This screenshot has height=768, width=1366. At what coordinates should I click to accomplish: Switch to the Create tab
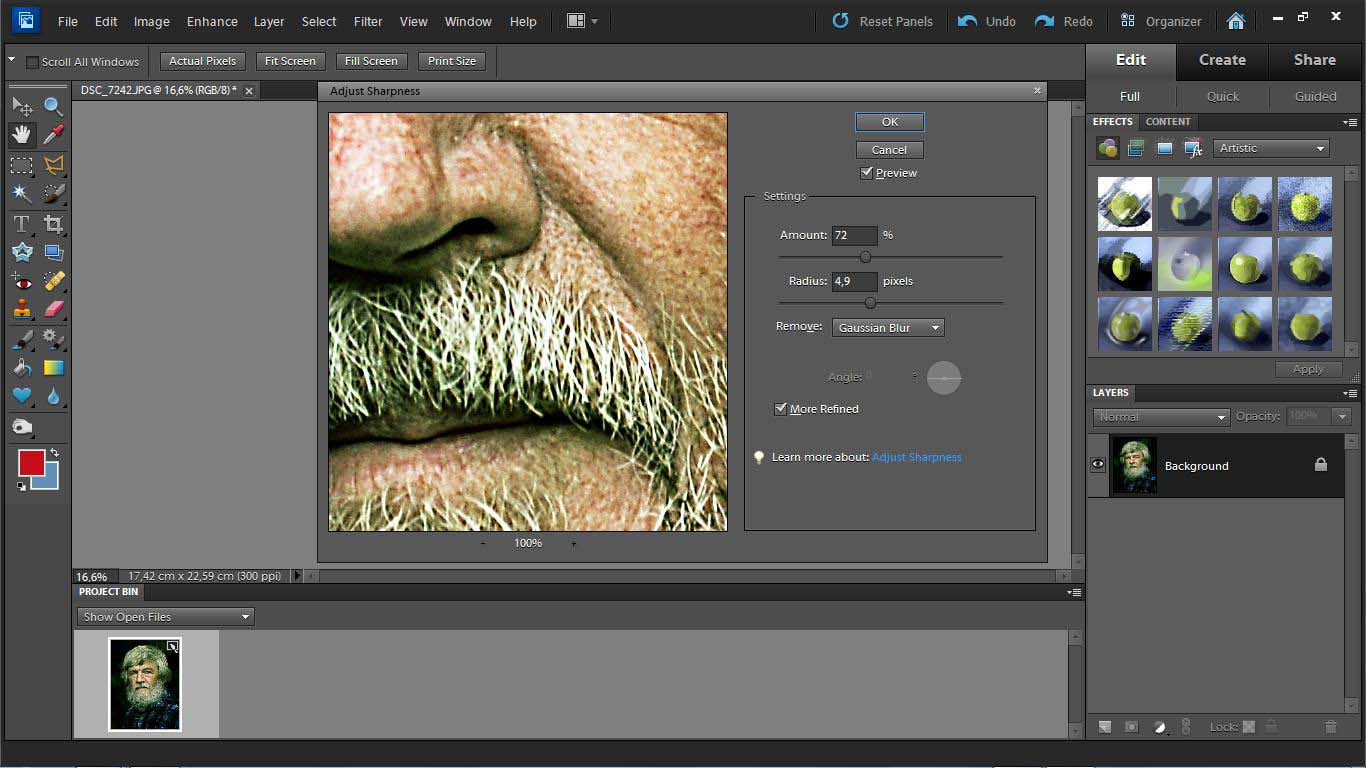pos(1222,60)
